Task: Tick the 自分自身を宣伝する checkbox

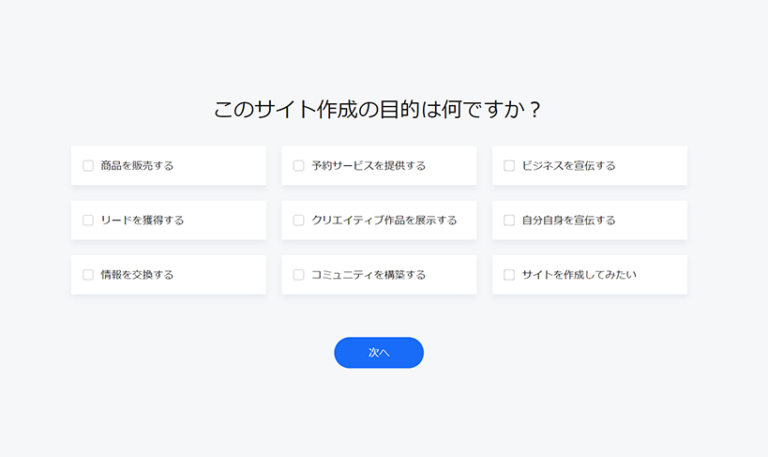Action: click(x=509, y=220)
